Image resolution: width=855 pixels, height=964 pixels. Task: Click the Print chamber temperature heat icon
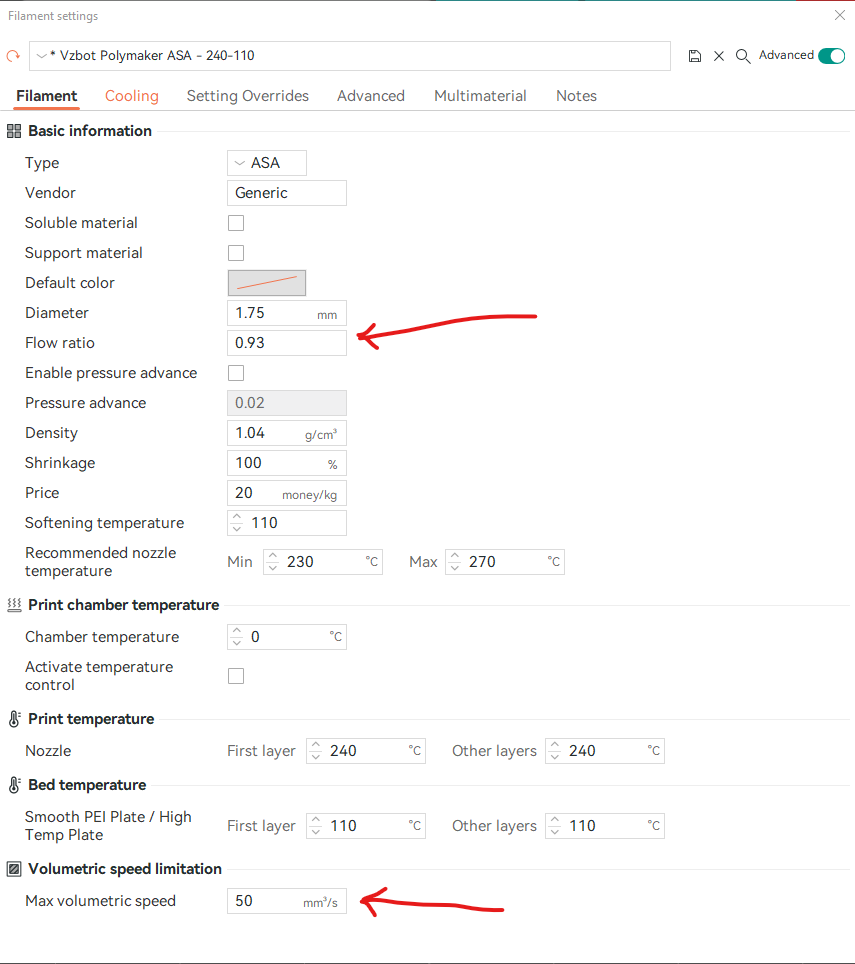tap(14, 605)
